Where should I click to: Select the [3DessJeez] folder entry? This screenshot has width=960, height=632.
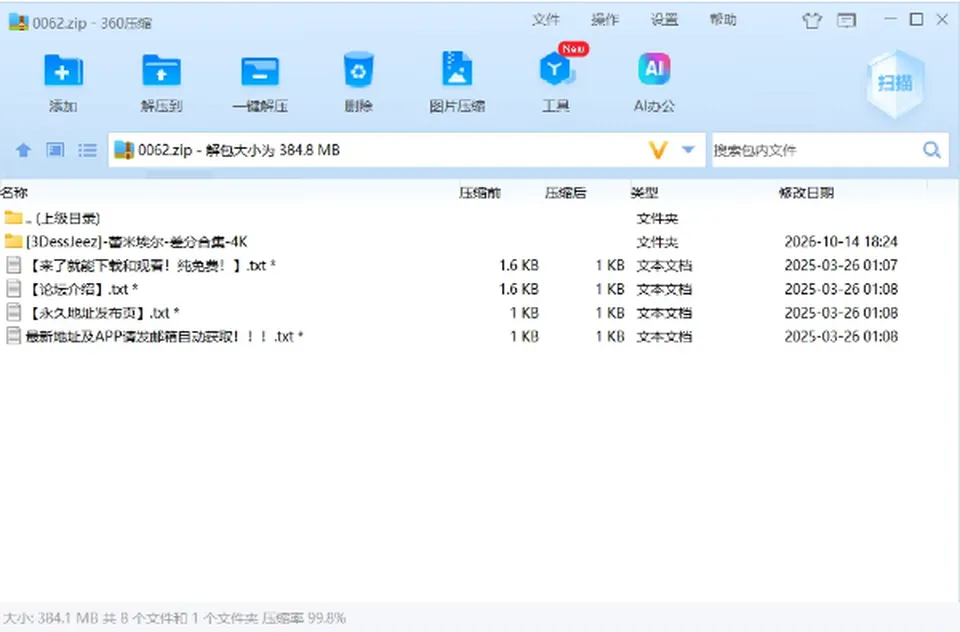(480, 242)
